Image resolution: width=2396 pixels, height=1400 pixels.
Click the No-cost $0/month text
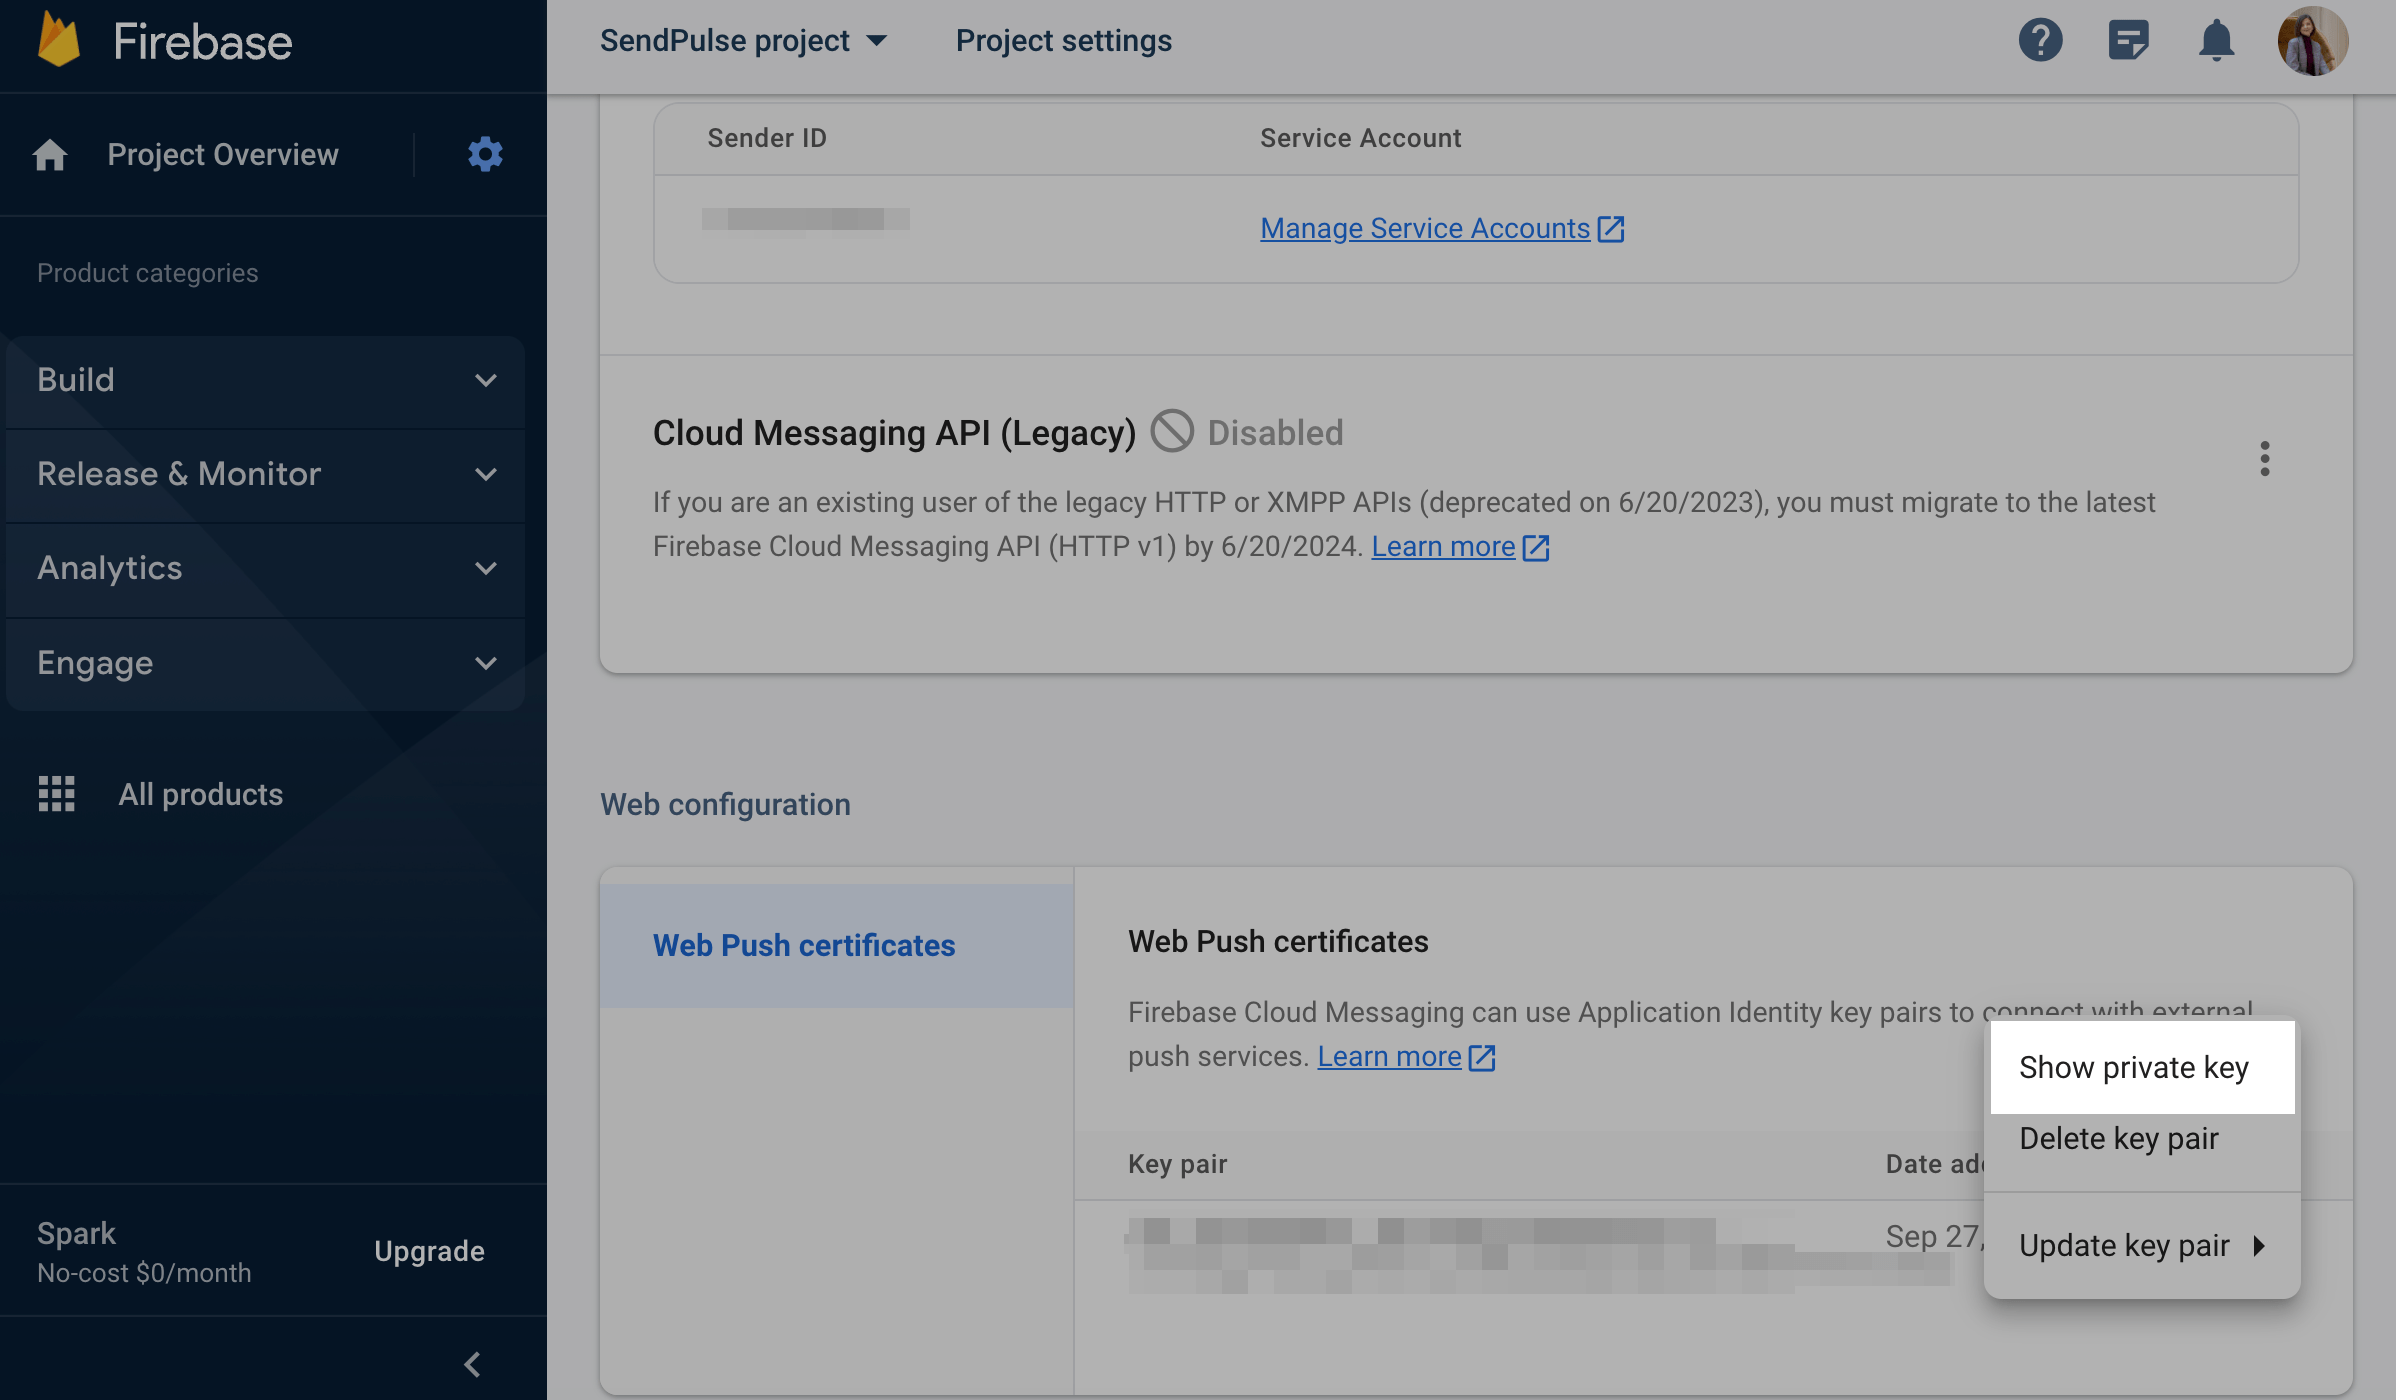pyautogui.click(x=144, y=1273)
